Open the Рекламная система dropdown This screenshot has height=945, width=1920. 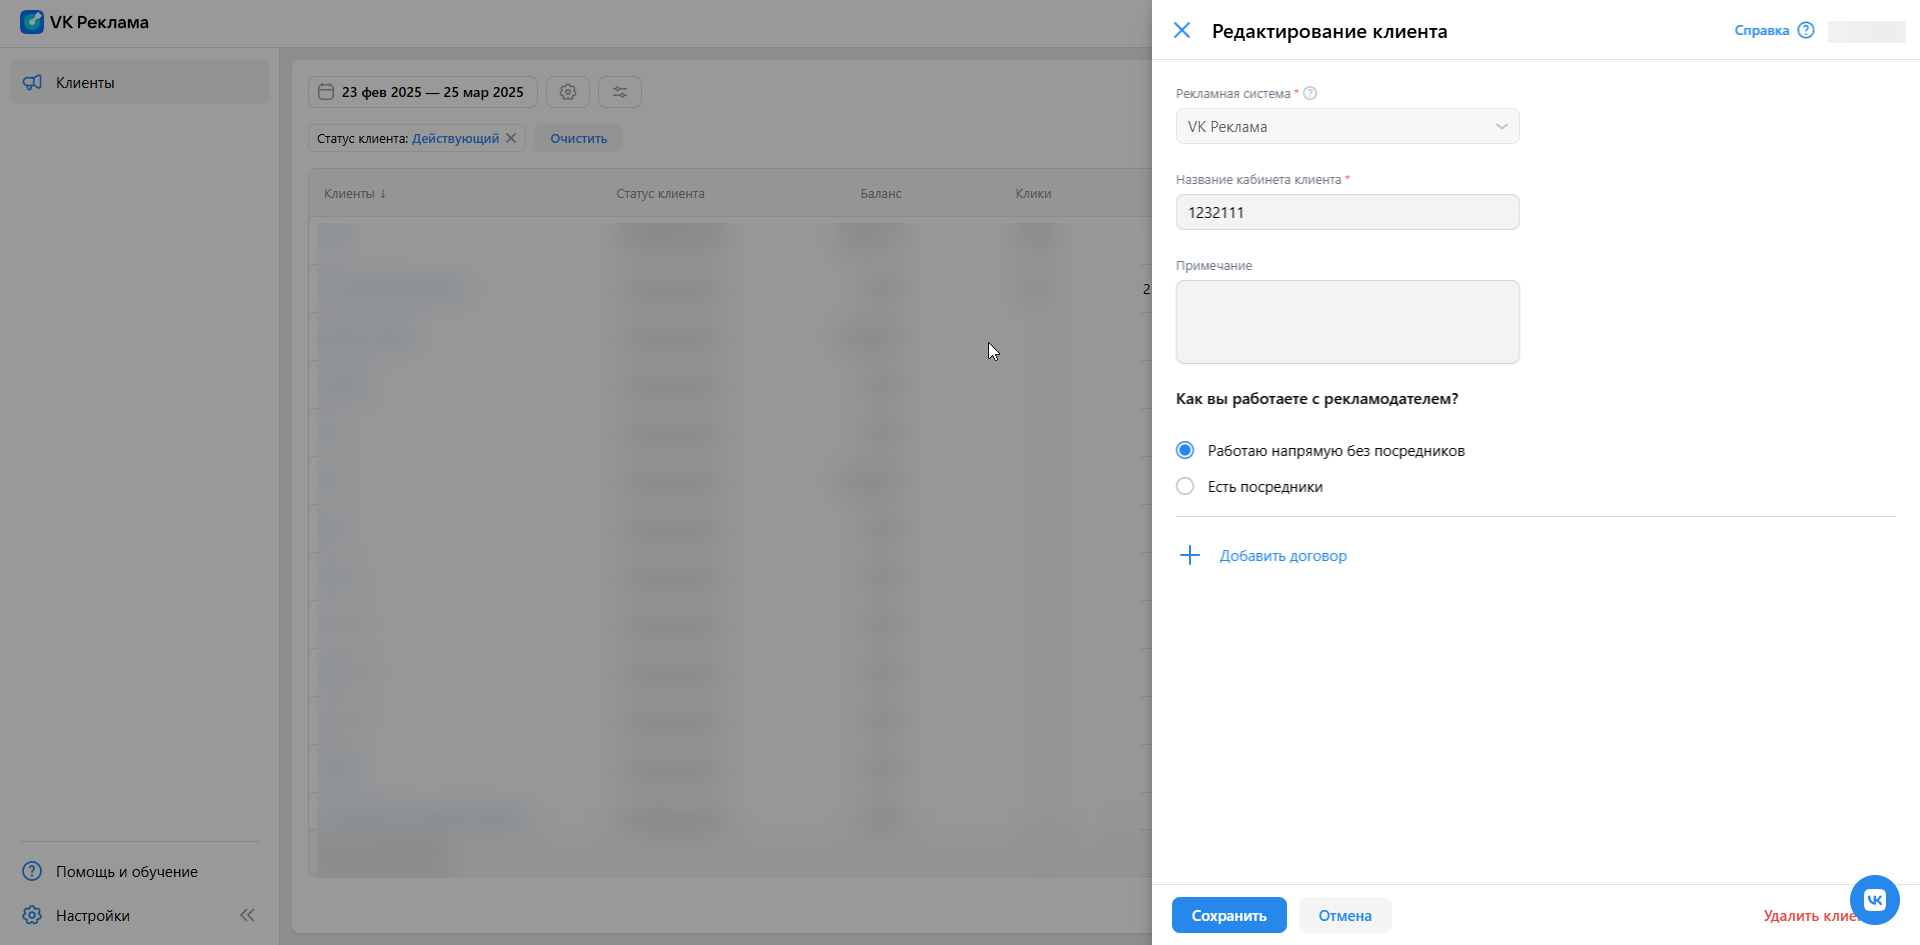[x=1347, y=126]
